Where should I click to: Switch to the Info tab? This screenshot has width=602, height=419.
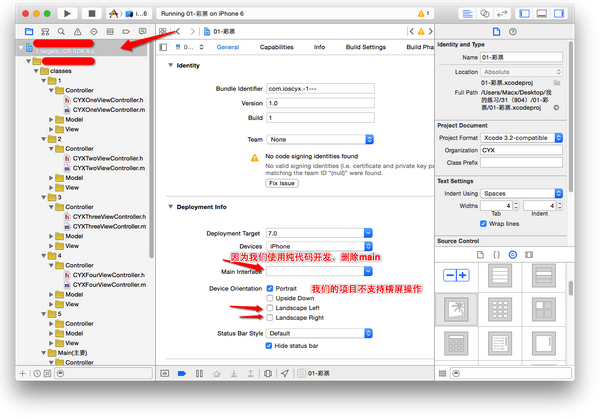(x=319, y=47)
